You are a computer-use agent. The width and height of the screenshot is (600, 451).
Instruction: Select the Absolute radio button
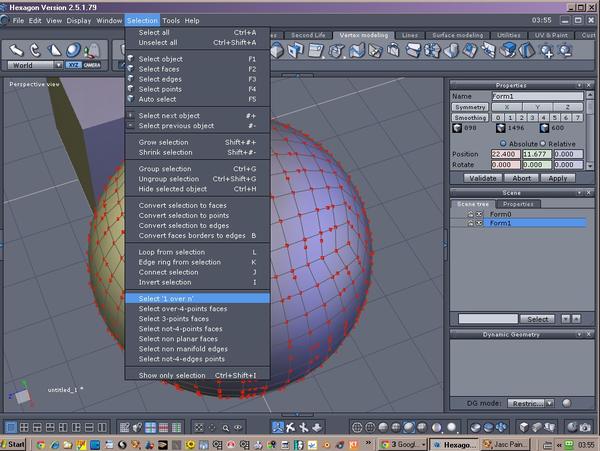pos(503,143)
